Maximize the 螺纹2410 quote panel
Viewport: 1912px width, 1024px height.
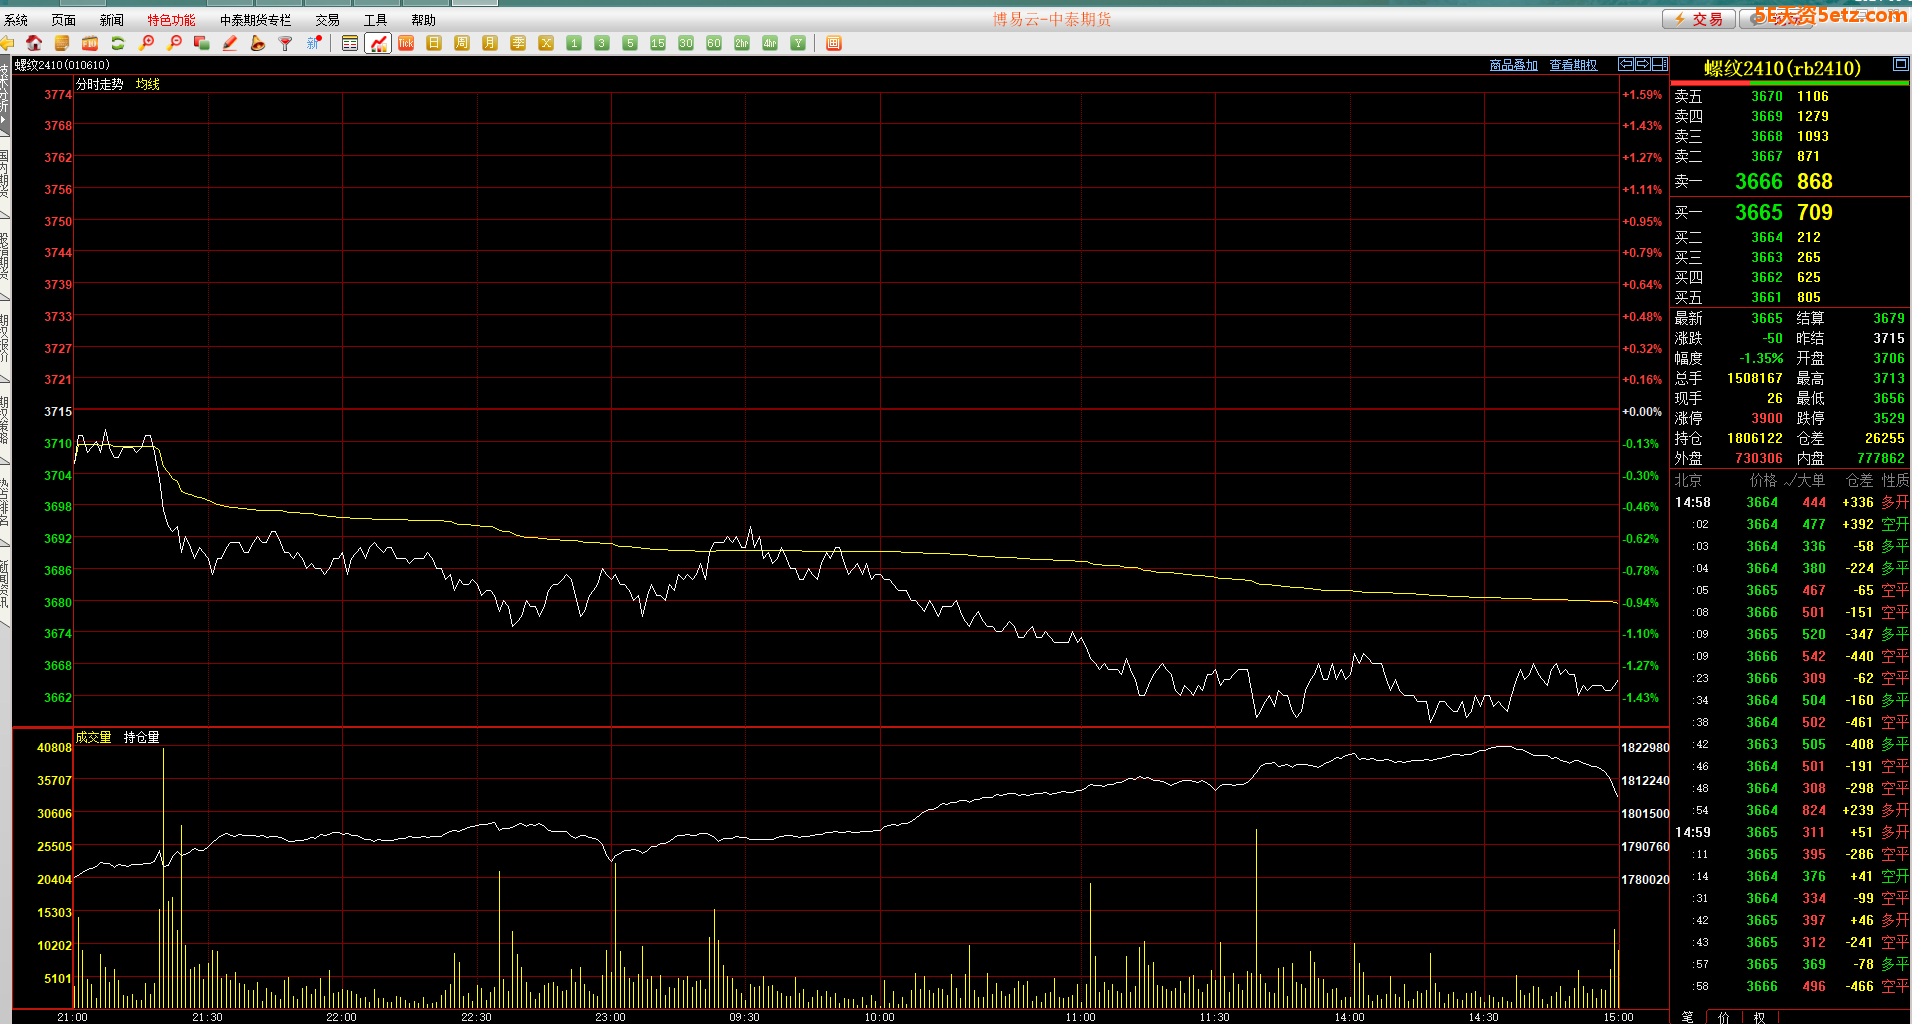(1901, 64)
